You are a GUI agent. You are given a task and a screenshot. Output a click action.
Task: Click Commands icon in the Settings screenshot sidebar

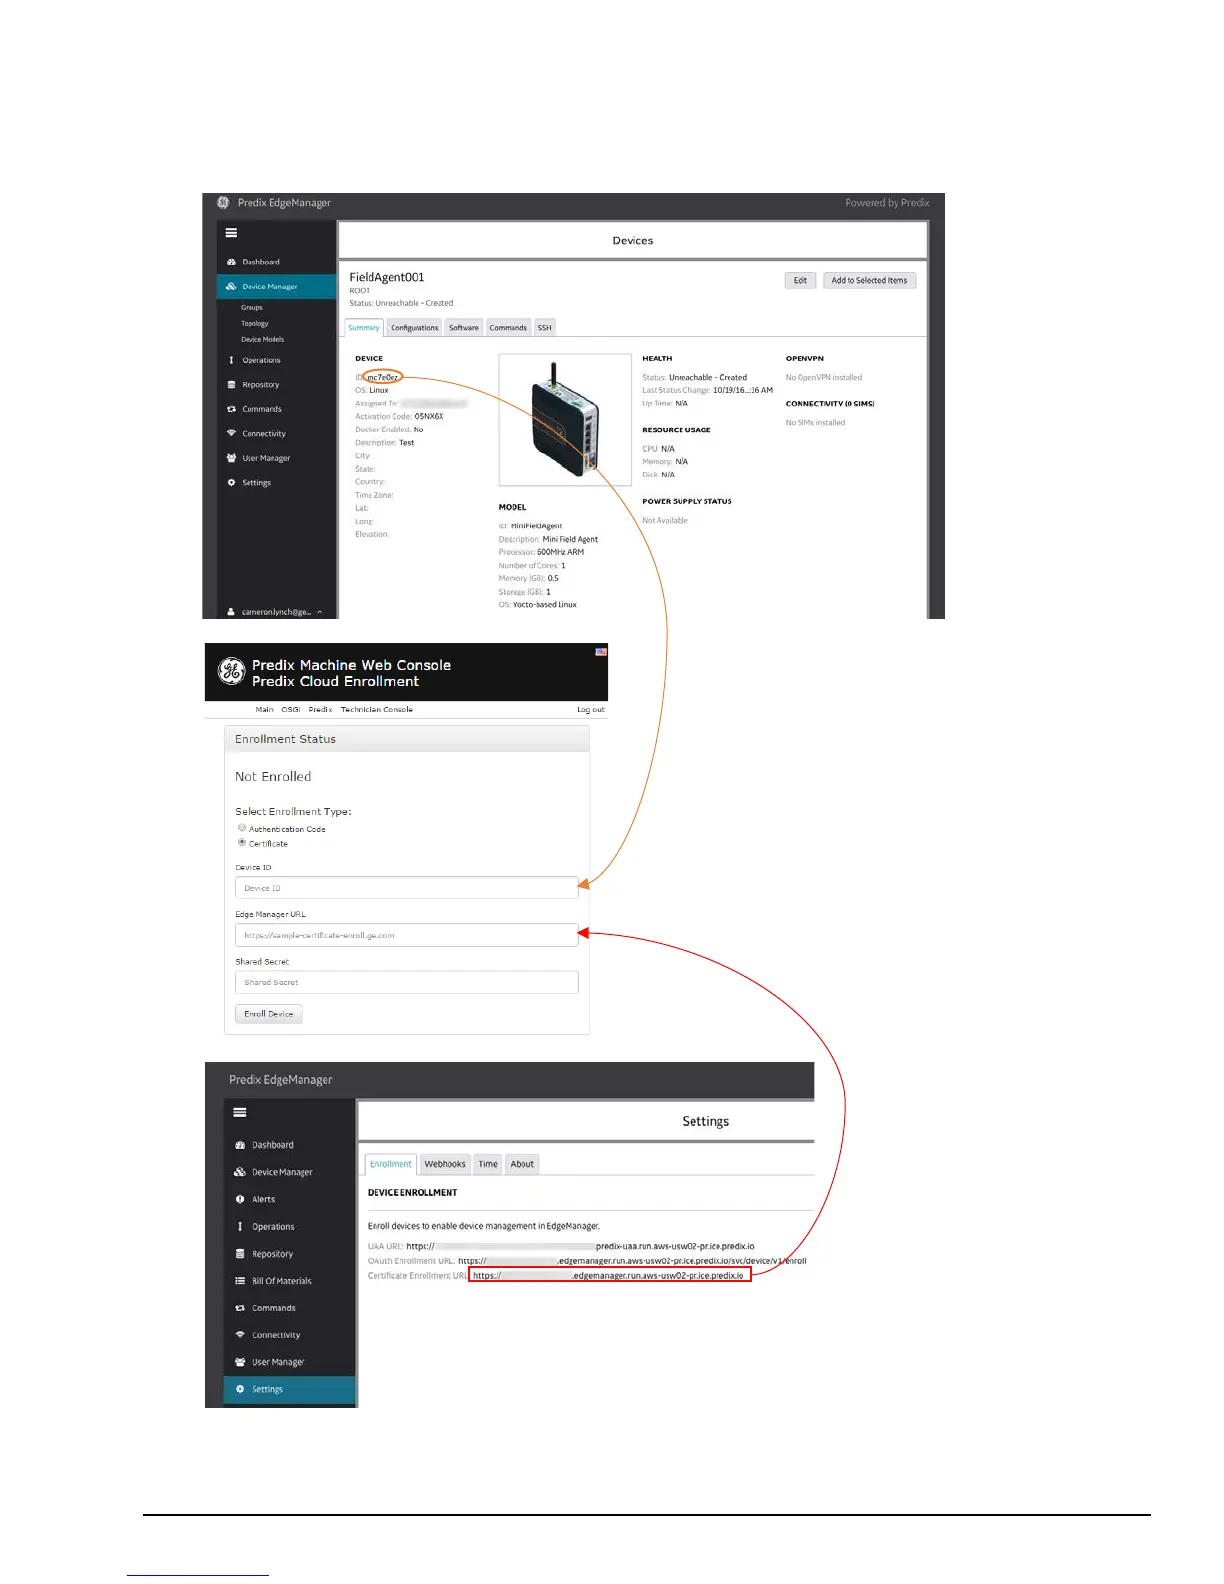tap(240, 1308)
